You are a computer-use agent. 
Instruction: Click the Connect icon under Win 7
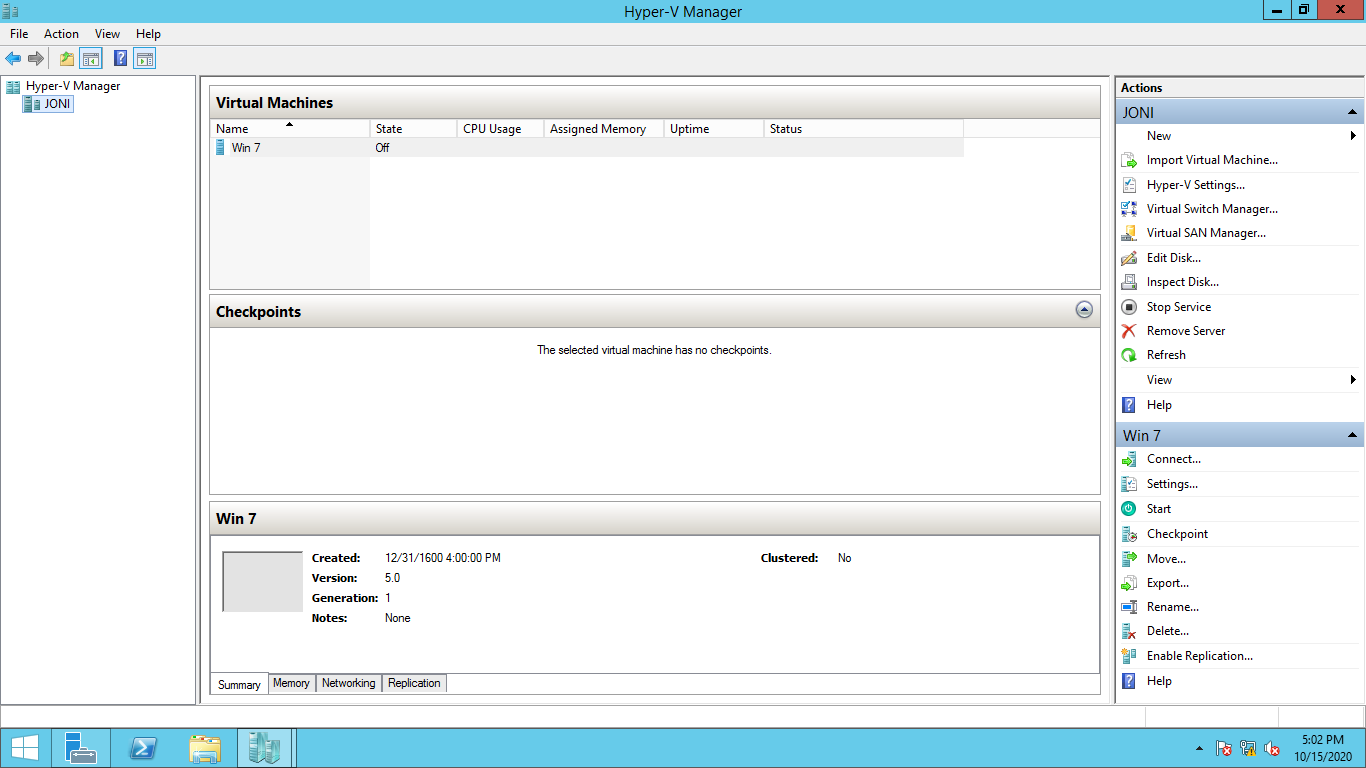point(1129,459)
